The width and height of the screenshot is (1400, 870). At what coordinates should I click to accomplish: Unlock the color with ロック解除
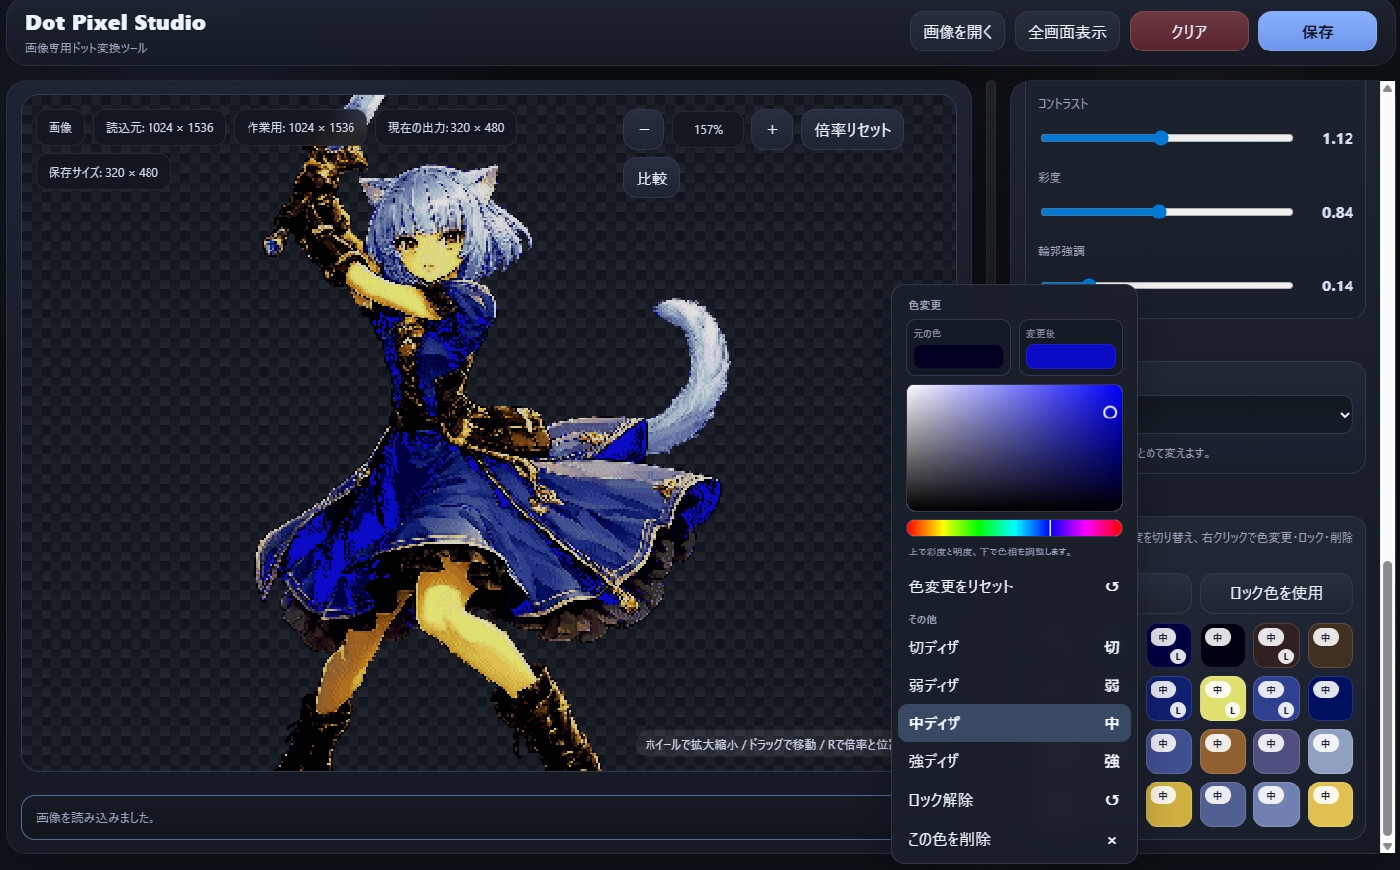(x=1013, y=800)
